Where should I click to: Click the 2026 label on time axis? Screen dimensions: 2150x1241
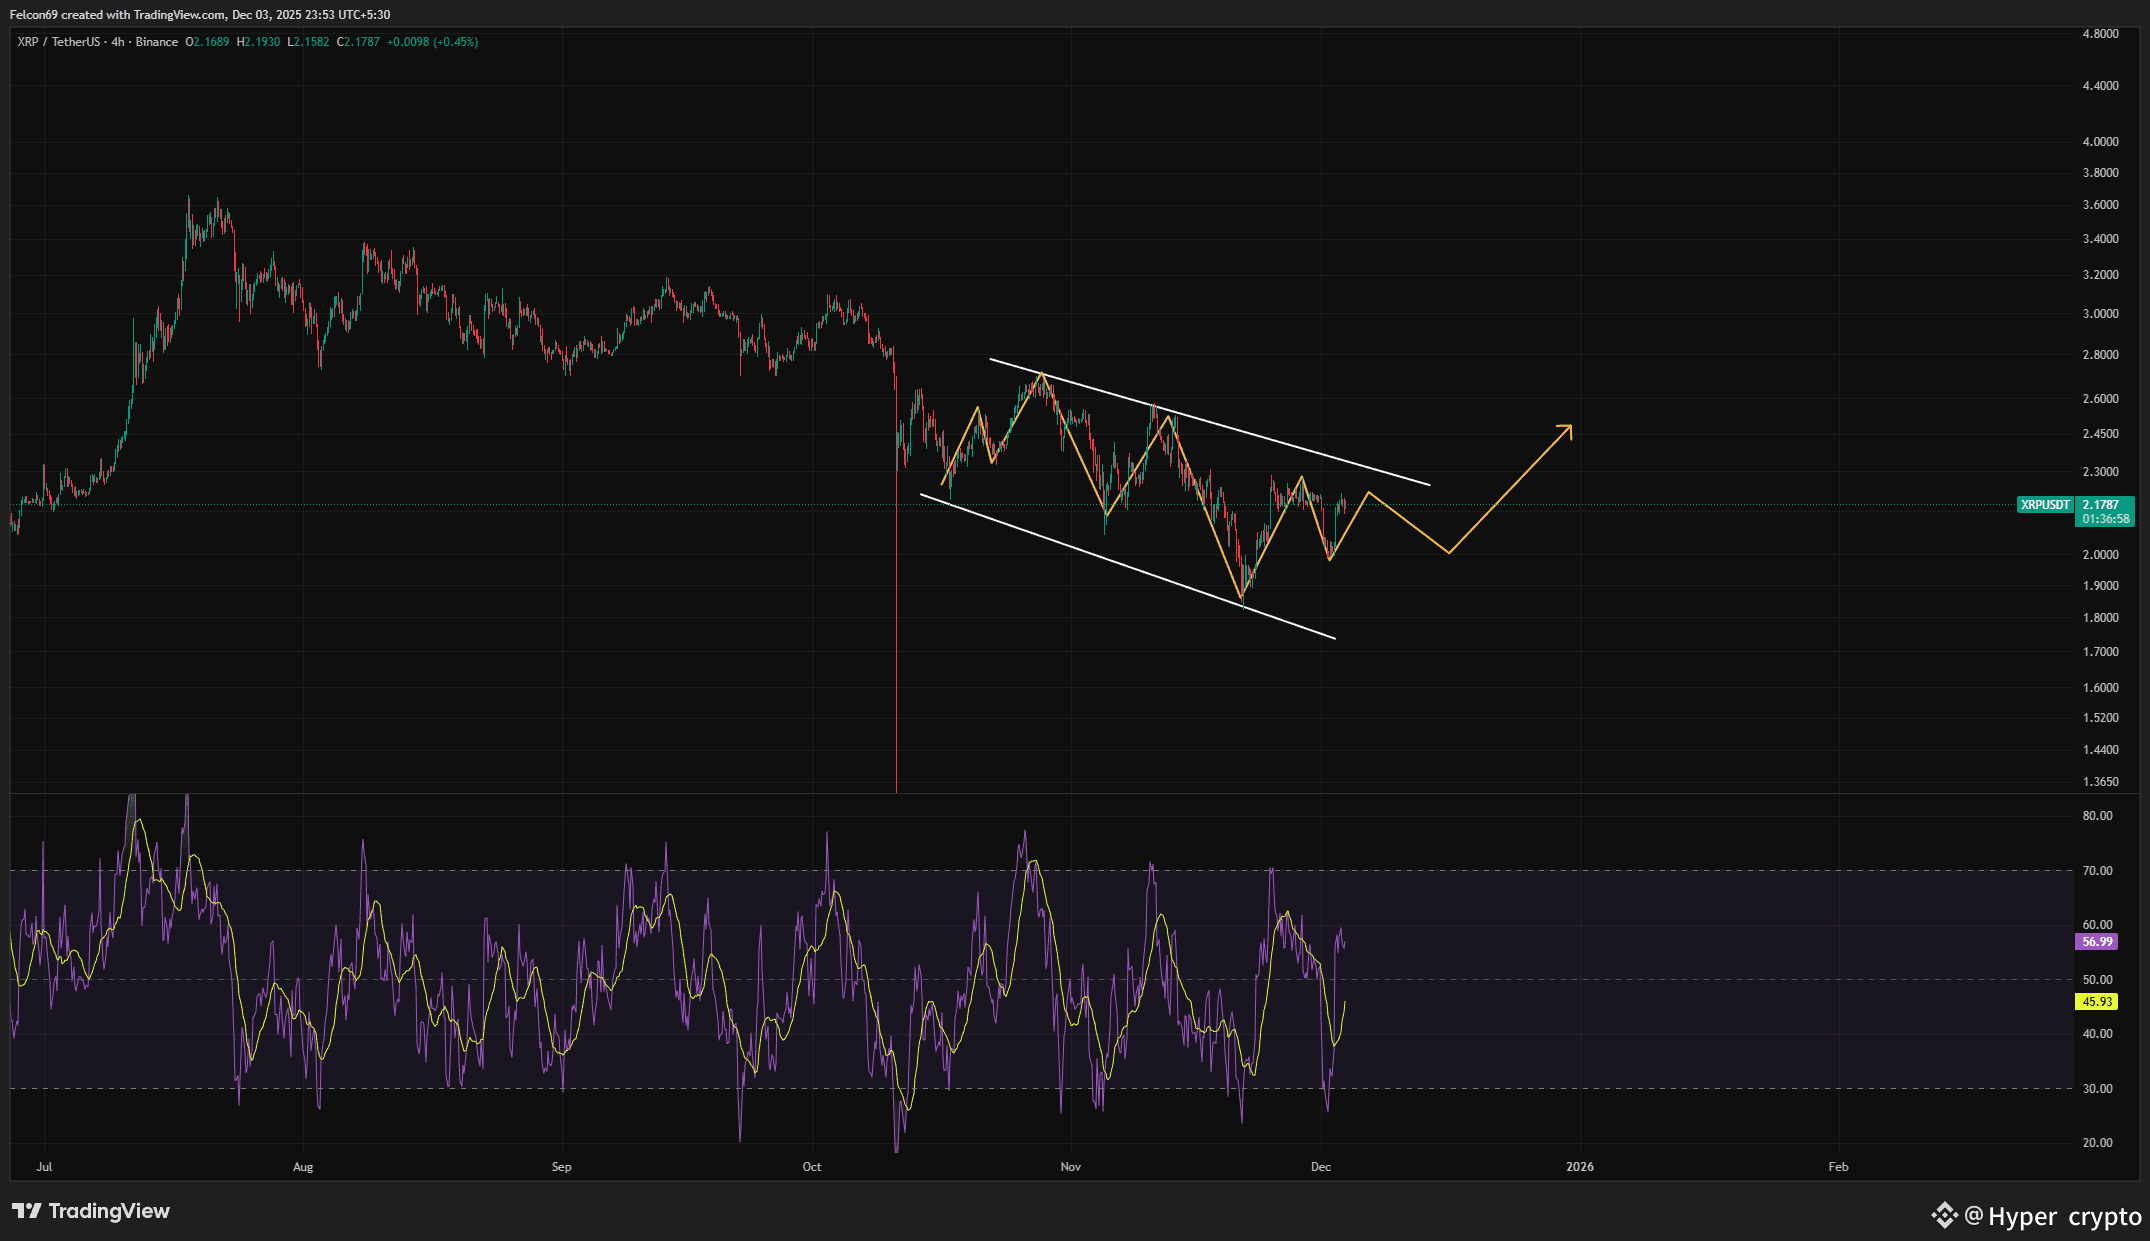coord(1580,1167)
